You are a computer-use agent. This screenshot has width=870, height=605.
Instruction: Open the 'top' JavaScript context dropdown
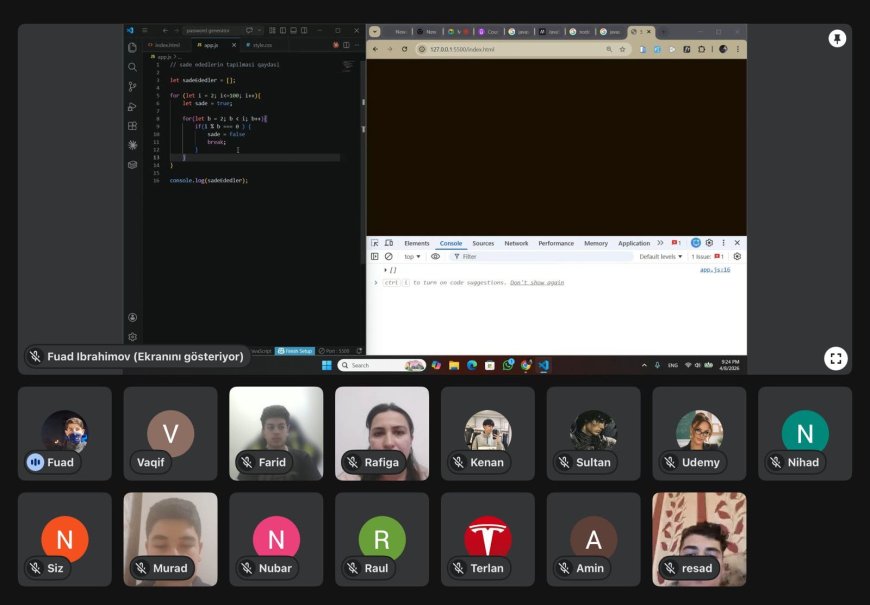(x=412, y=256)
